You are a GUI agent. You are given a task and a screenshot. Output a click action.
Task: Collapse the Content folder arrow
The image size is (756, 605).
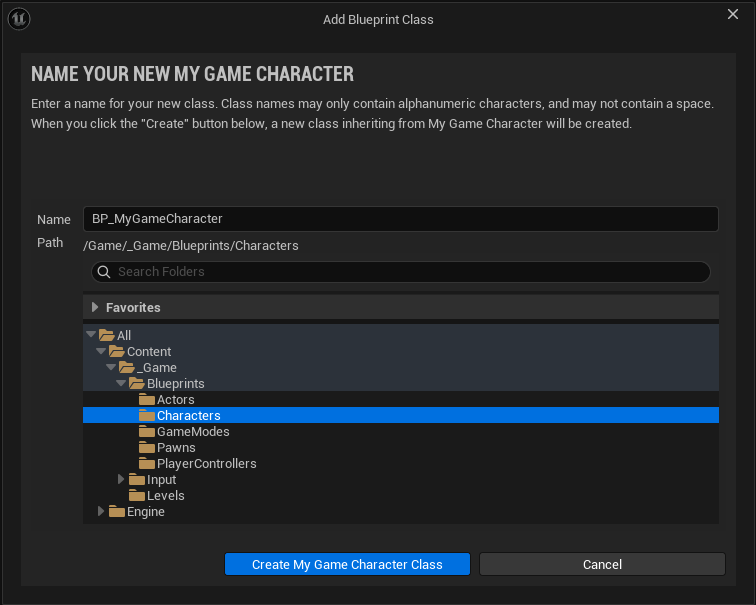tap(101, 351)
